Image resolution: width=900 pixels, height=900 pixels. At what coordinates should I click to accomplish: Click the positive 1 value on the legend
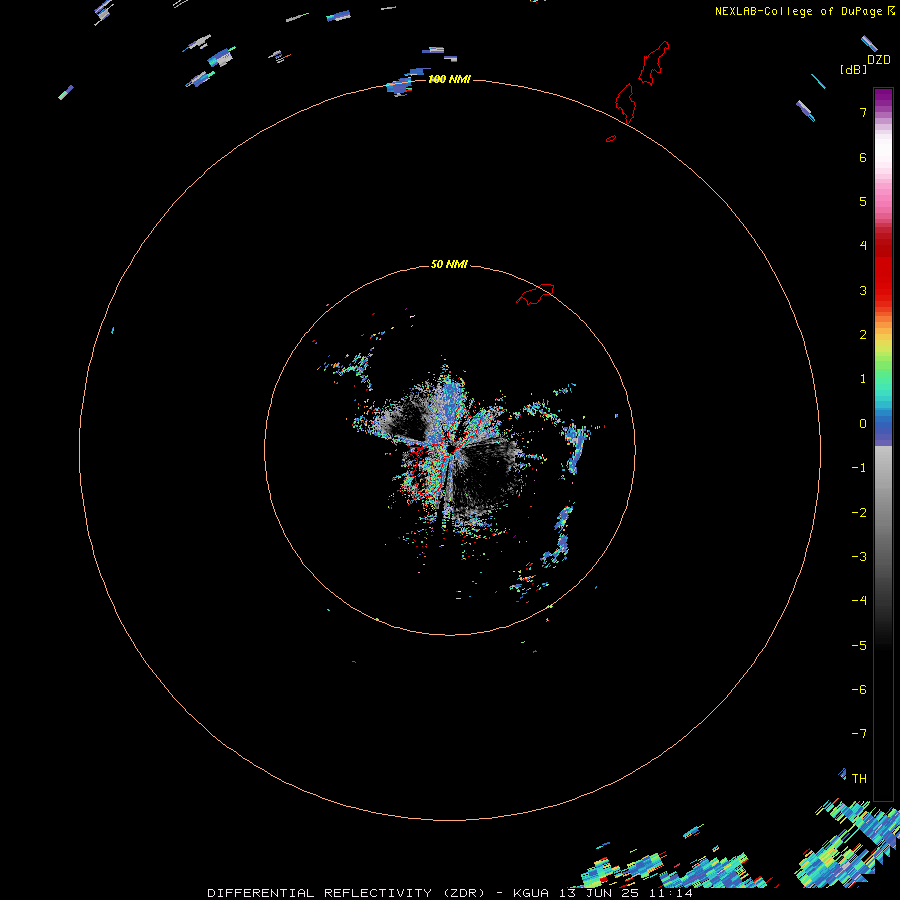tap(863, 379)
